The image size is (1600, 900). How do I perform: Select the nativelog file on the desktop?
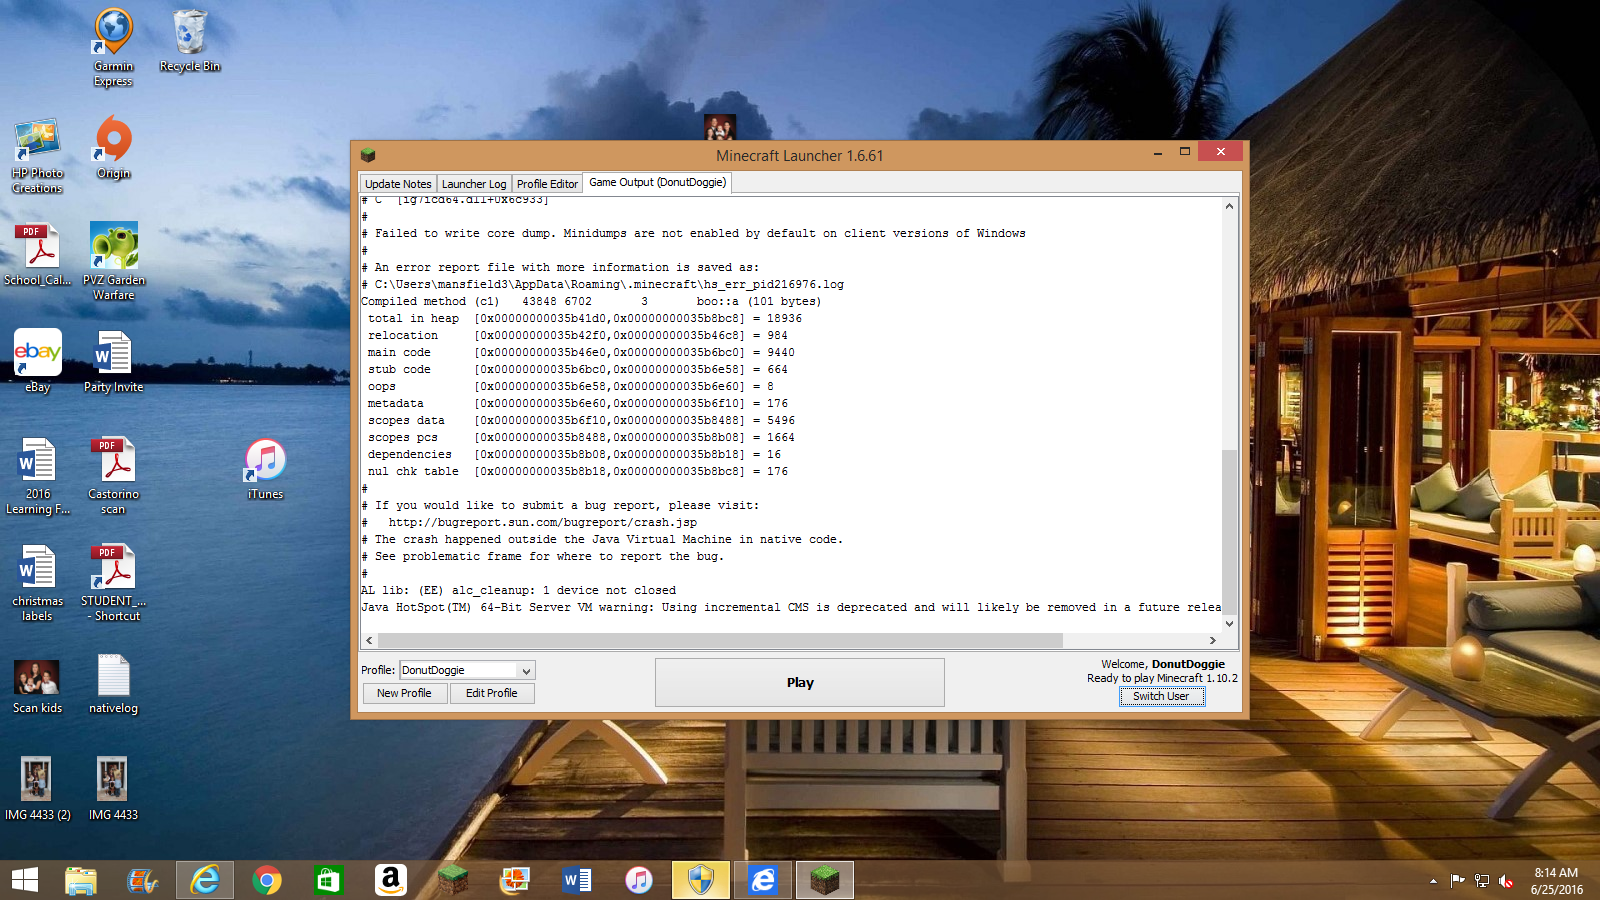coord(113,685)
